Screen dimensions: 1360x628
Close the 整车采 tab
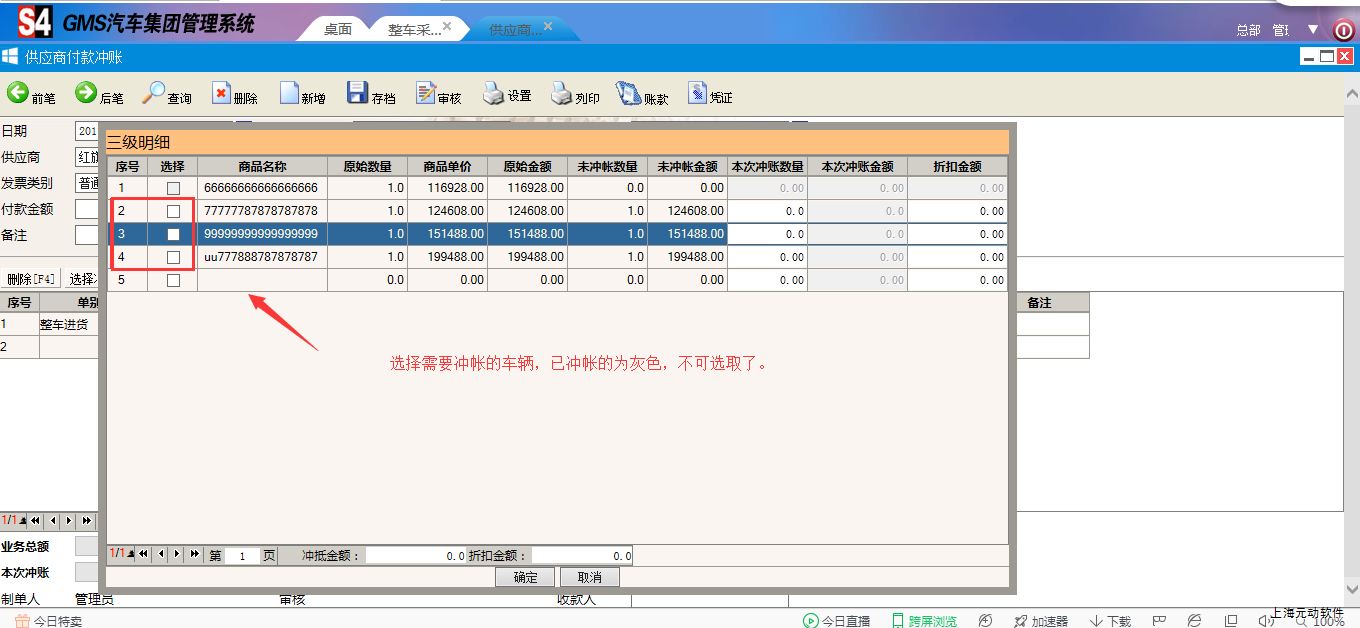[x=447, y=26]
